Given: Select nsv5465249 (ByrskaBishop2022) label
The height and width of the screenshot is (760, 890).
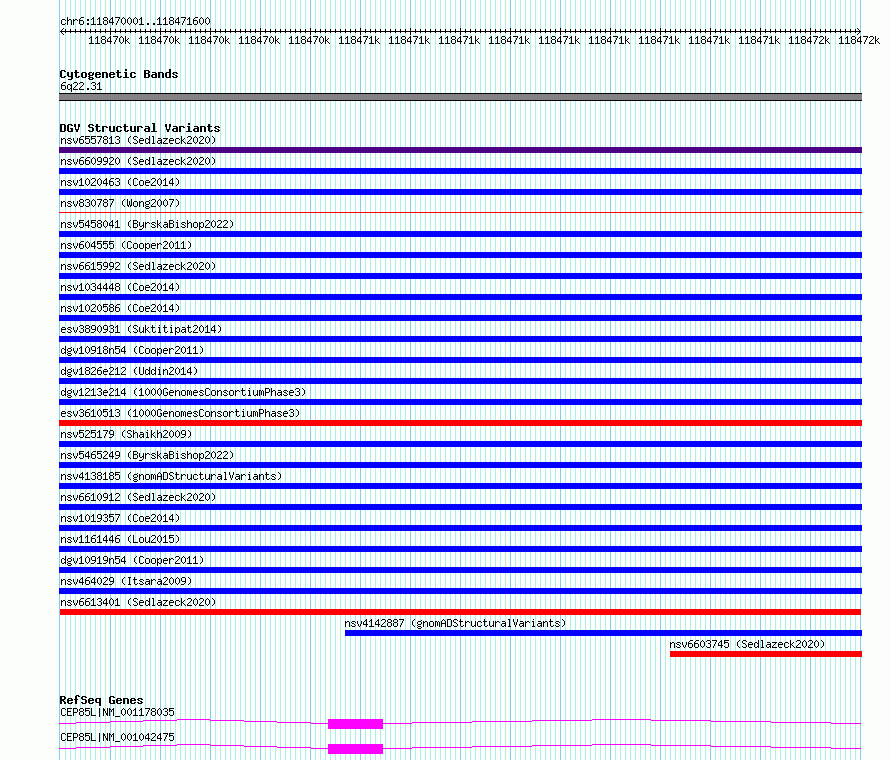Looking at the screenshot, I should [x=147, y=455].
